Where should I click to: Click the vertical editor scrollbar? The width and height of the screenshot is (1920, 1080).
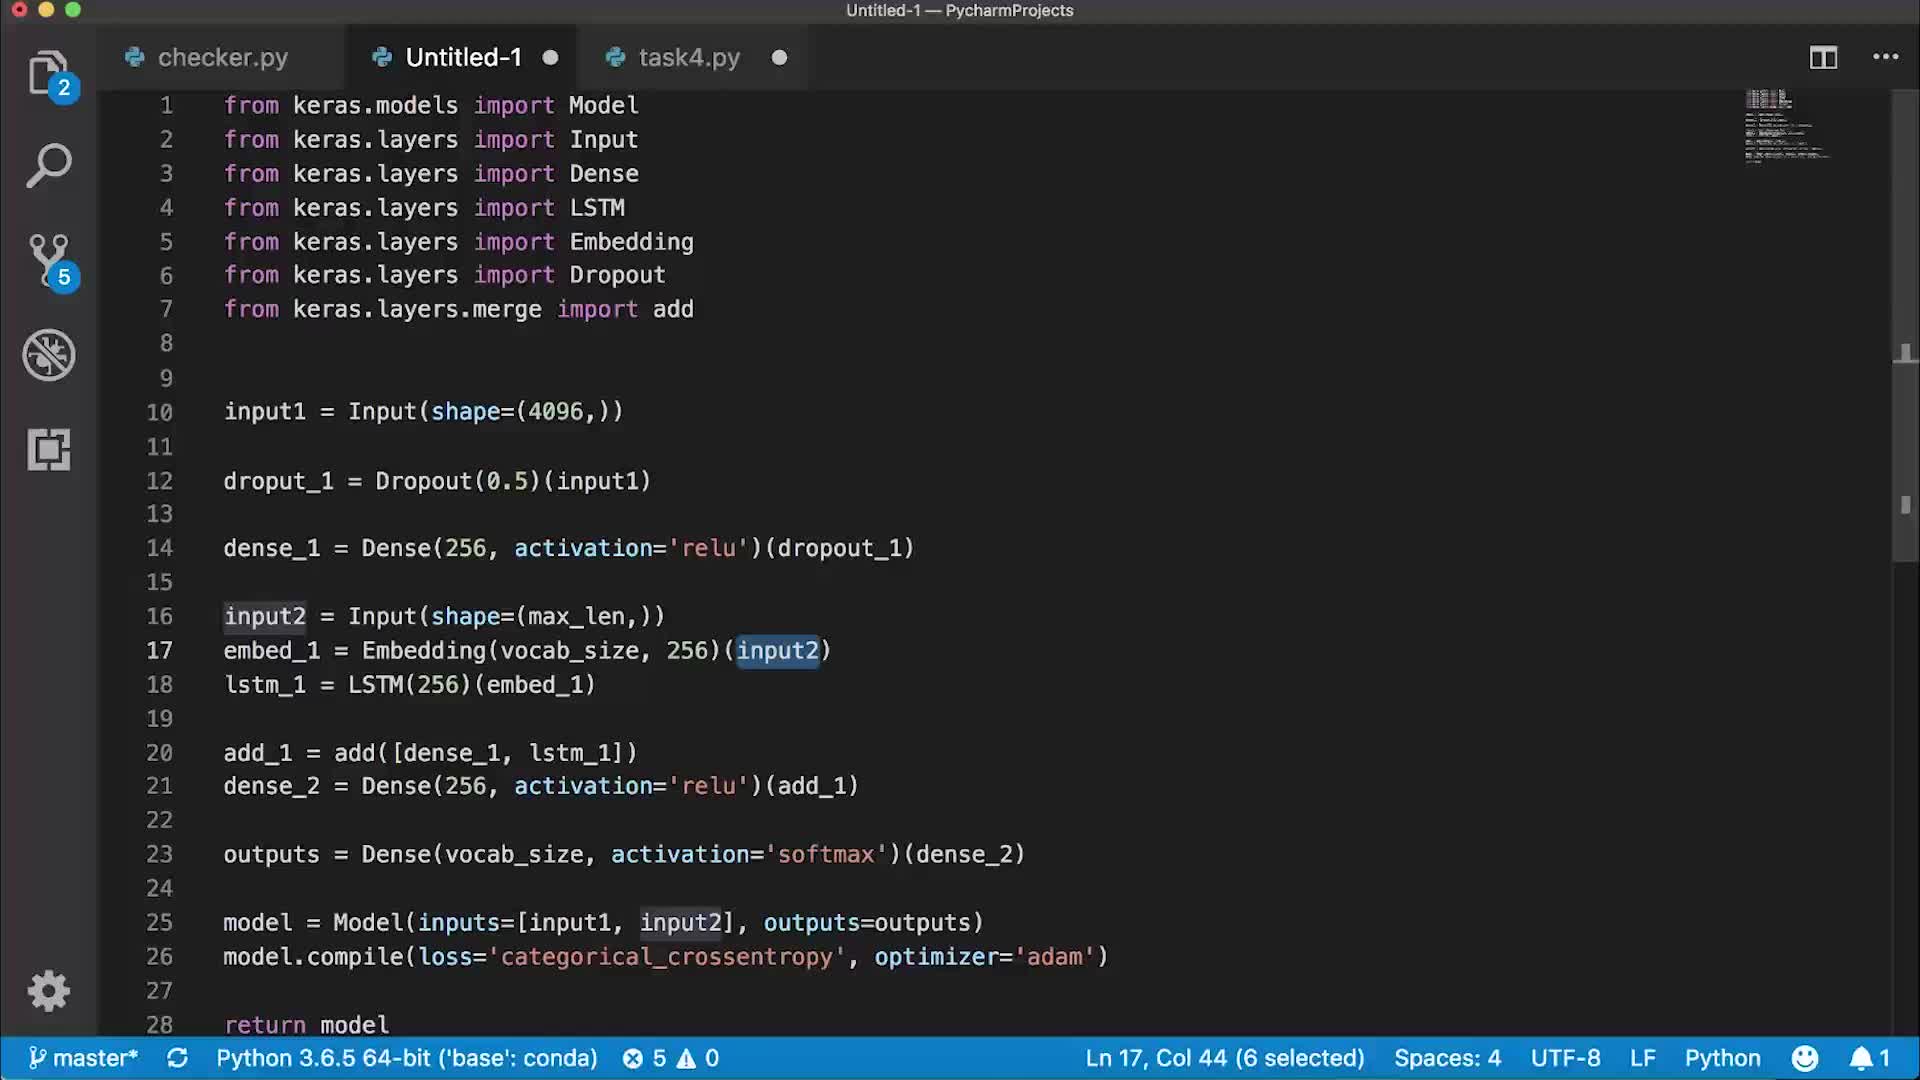(1905, 325)
